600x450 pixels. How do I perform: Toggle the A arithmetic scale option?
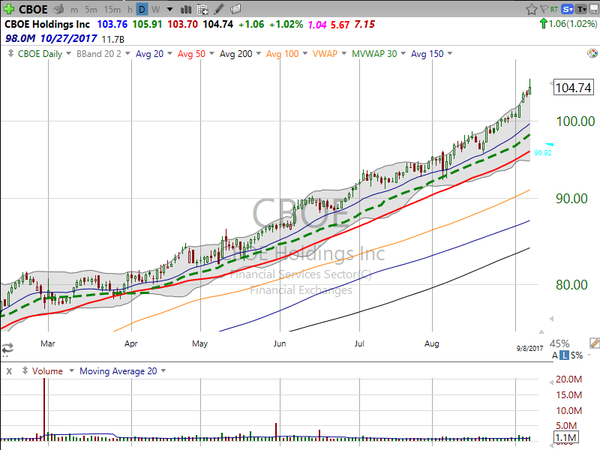555,355
